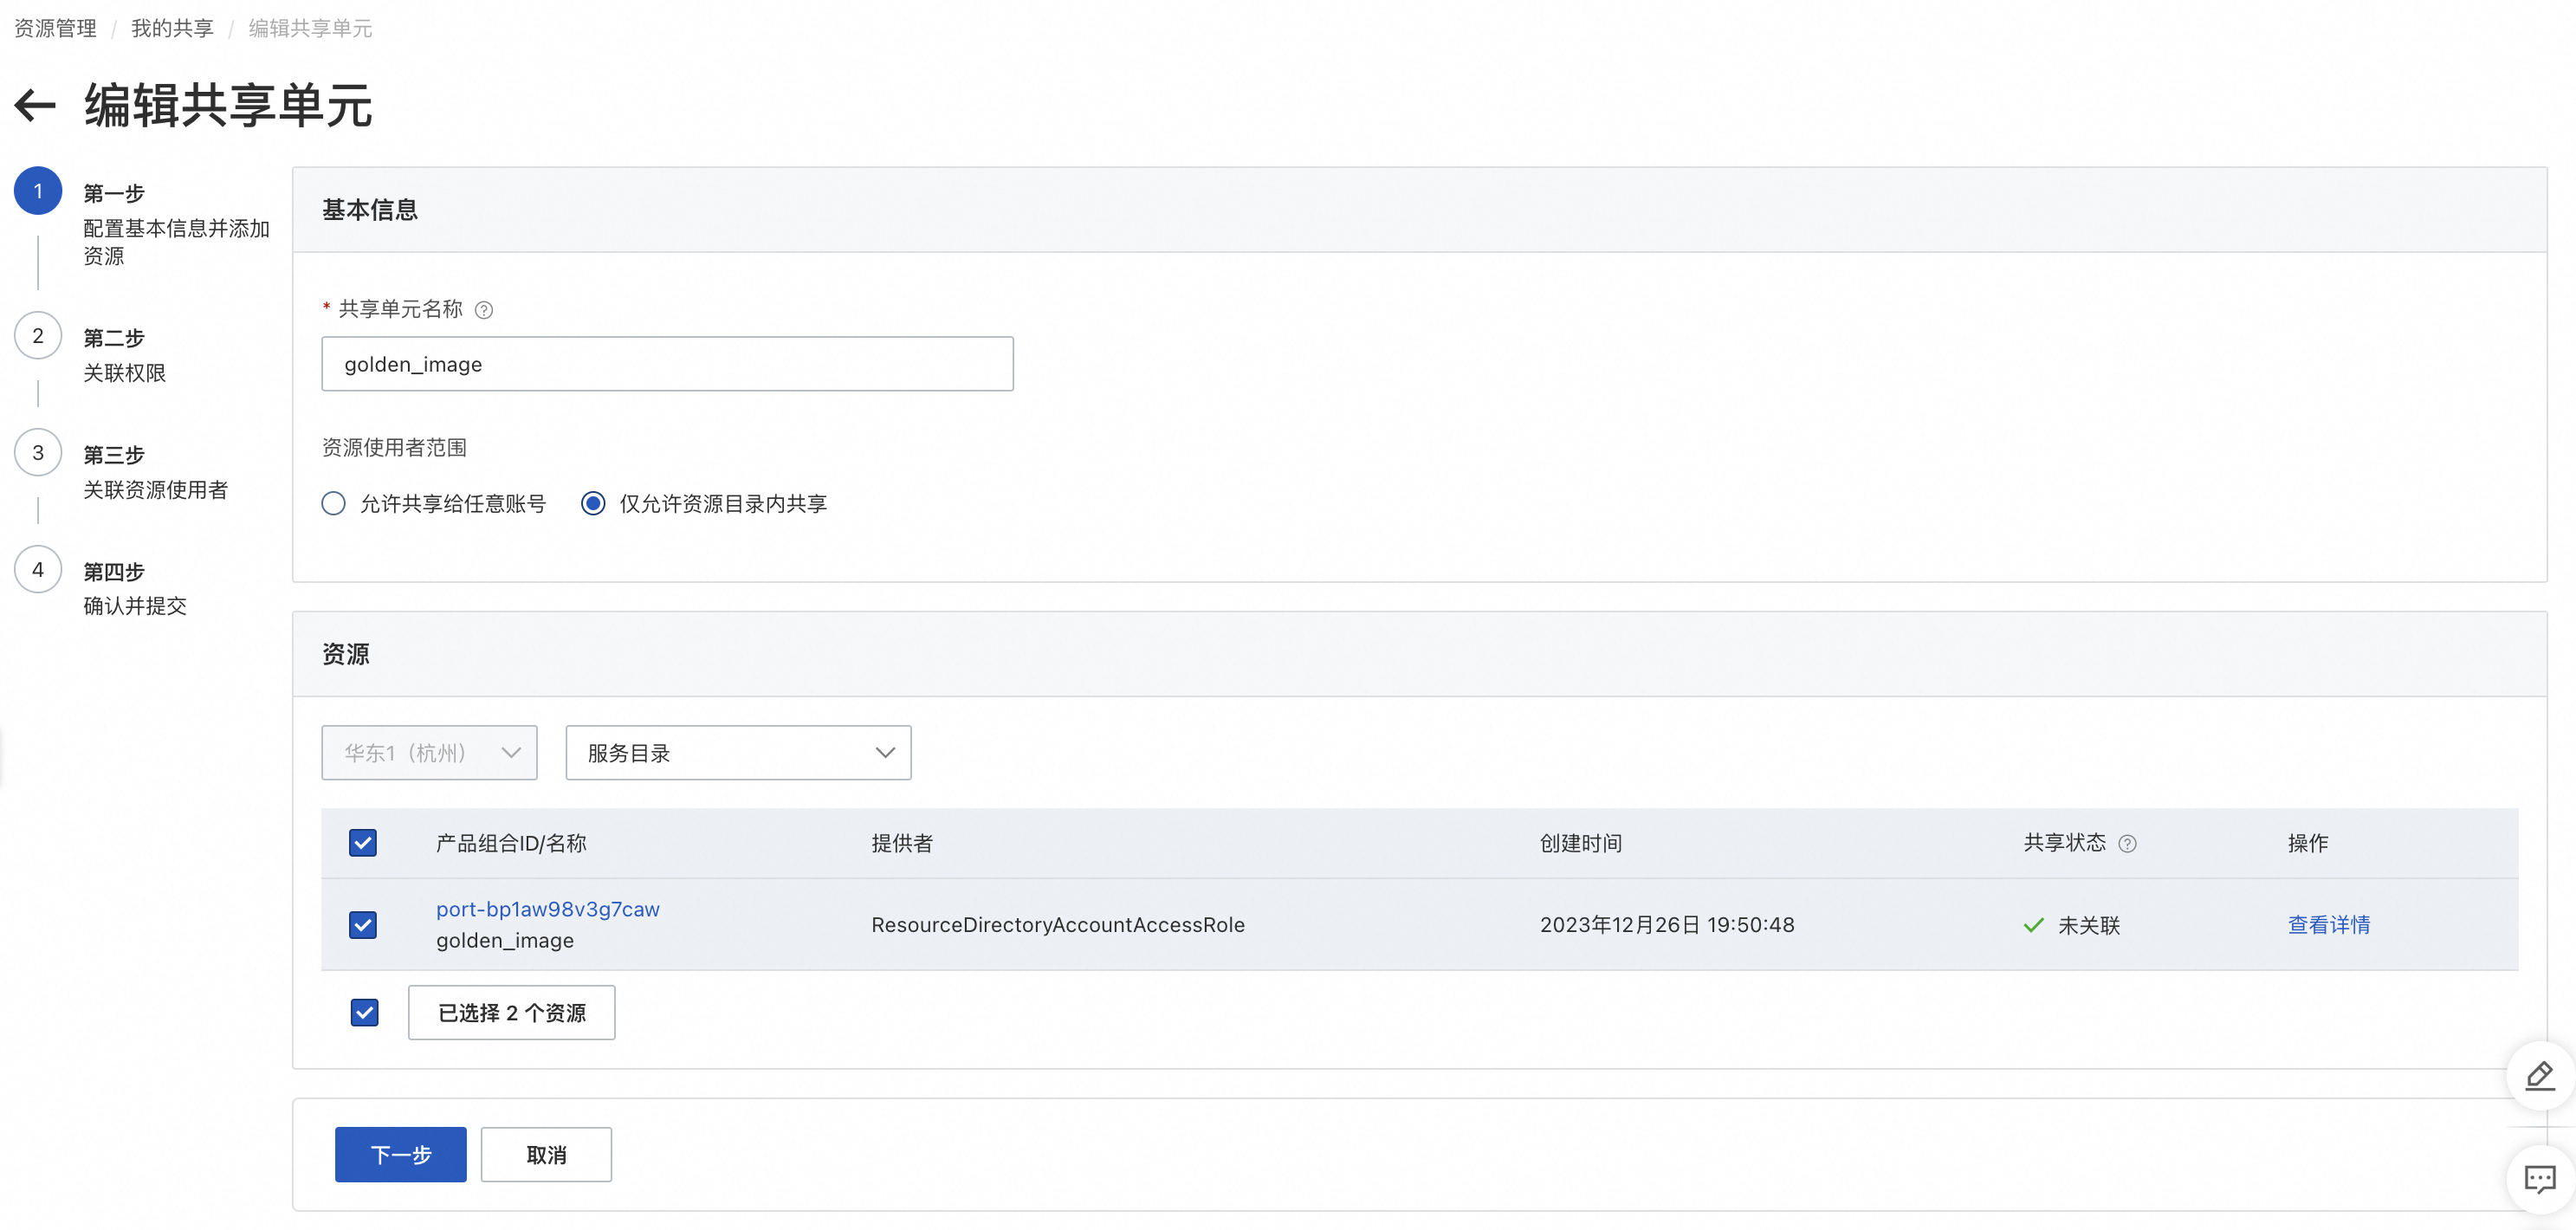
Task: Click help icon next to 共享状态 header
Action: (2127, 844)
